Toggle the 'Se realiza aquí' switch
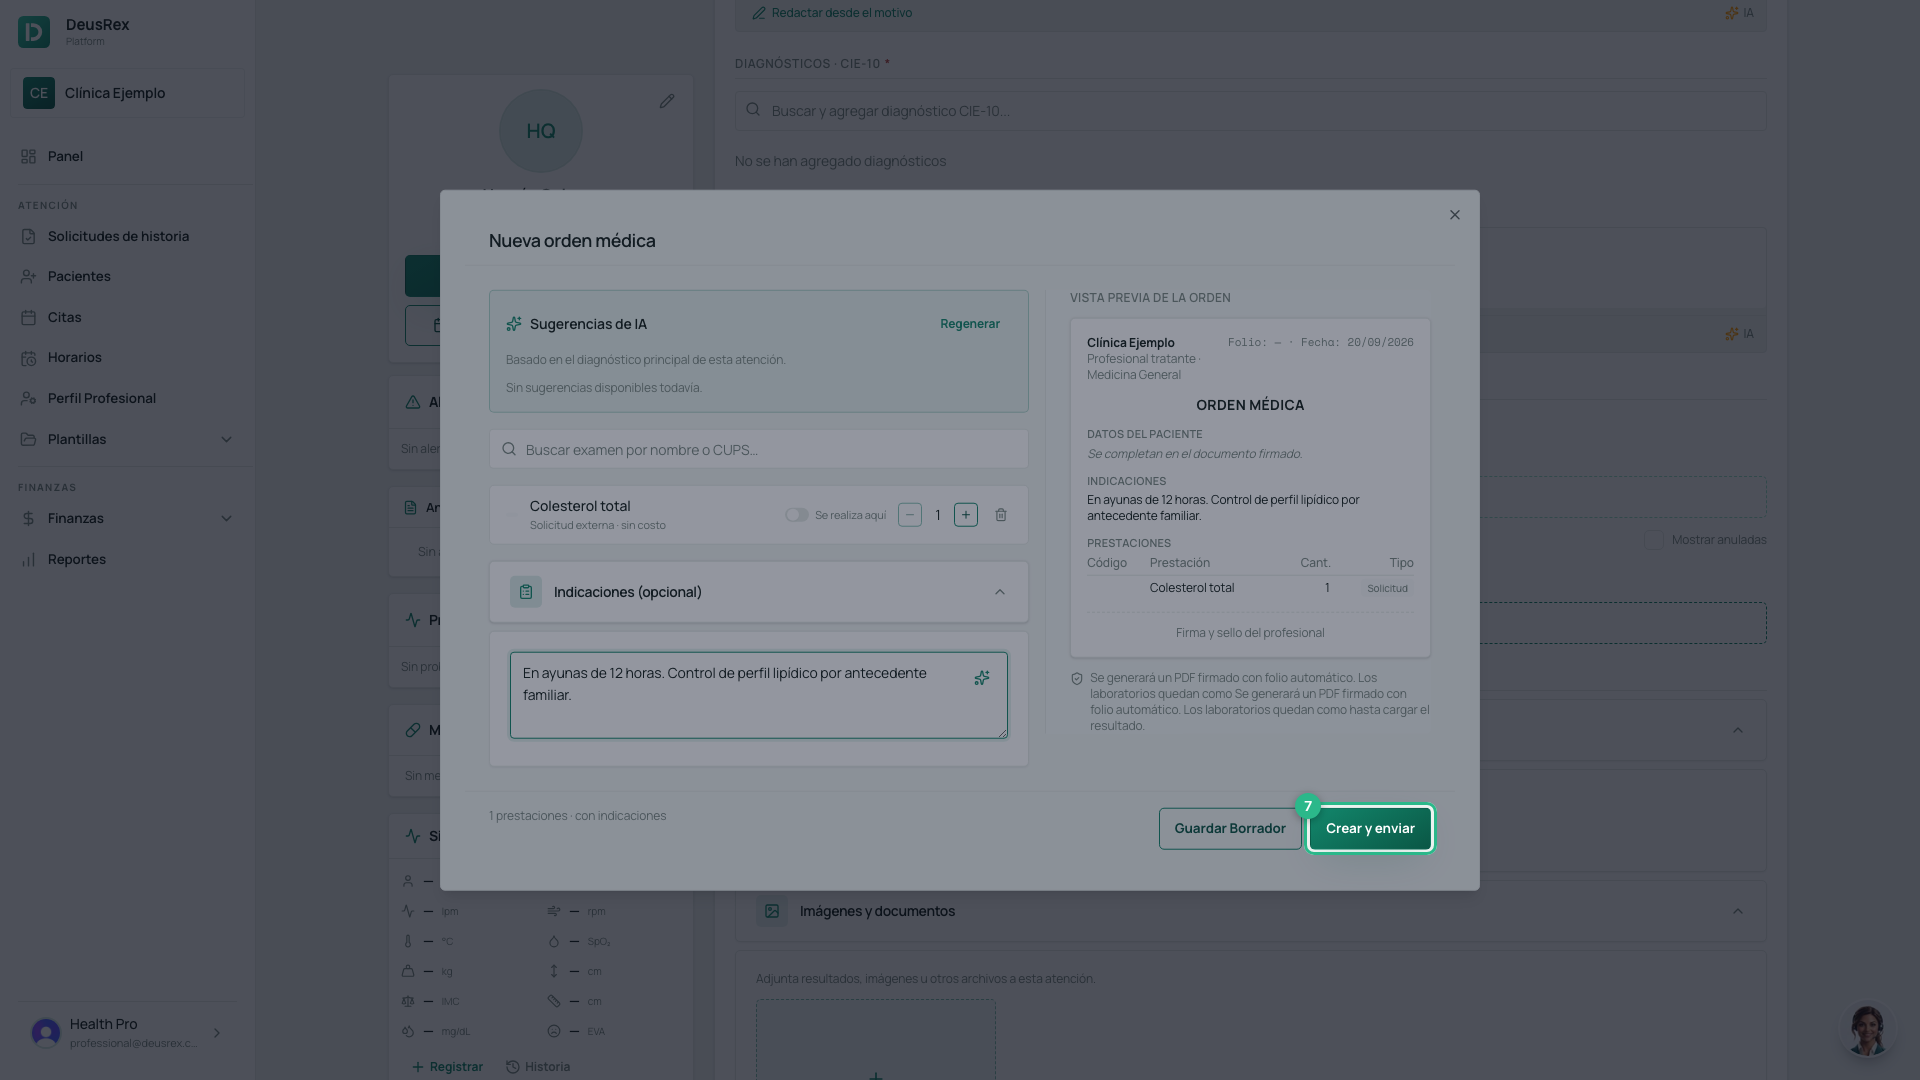This screenshot has width=1920, height=1080. 797,515
